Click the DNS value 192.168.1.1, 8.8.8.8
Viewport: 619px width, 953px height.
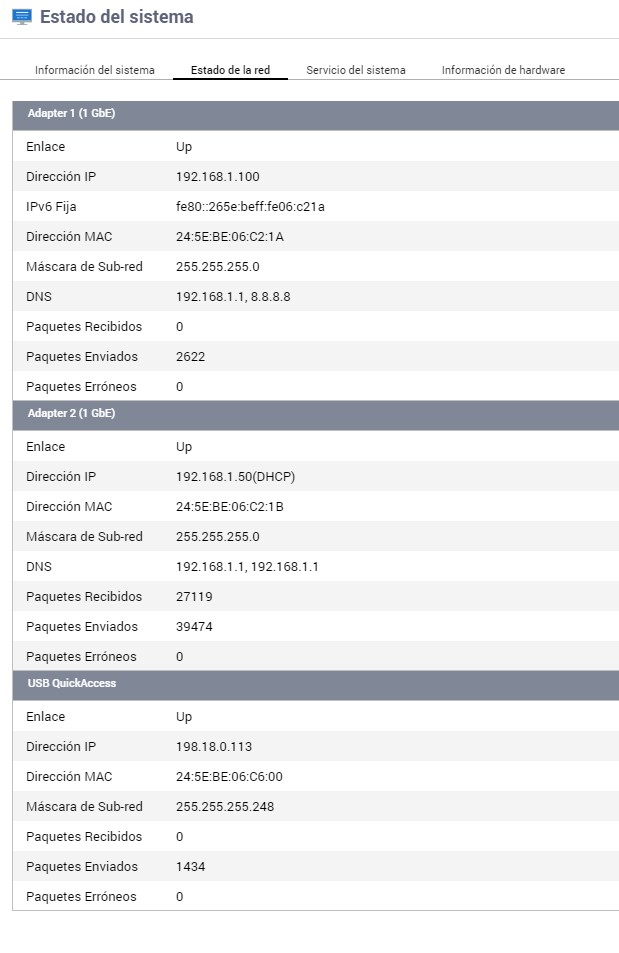pyautogui.click(x=233, y=297)
